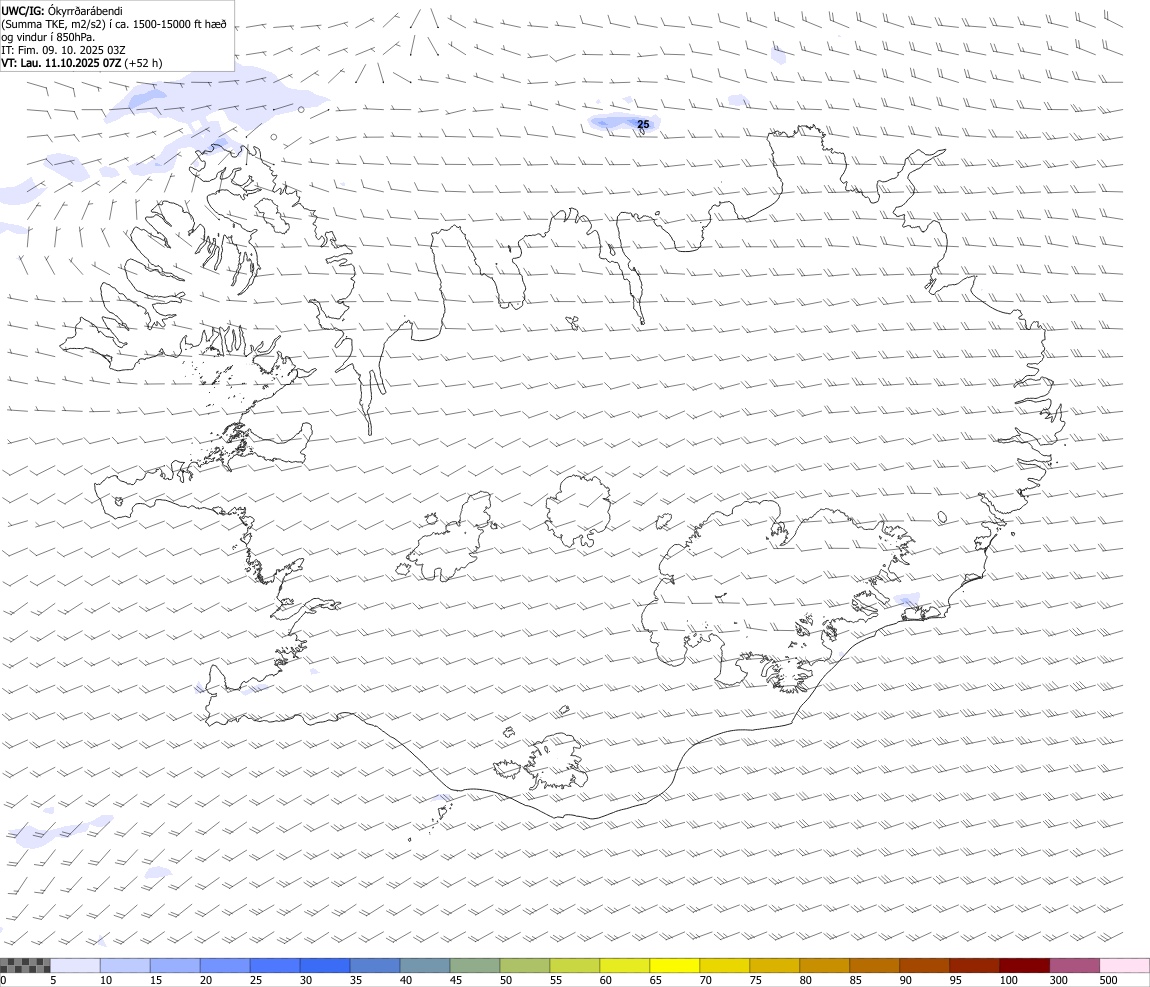This screenshot has height=987, width=1150.
Task: Click the 15–20 legend color swatch
Action: (x=175, y=965)
